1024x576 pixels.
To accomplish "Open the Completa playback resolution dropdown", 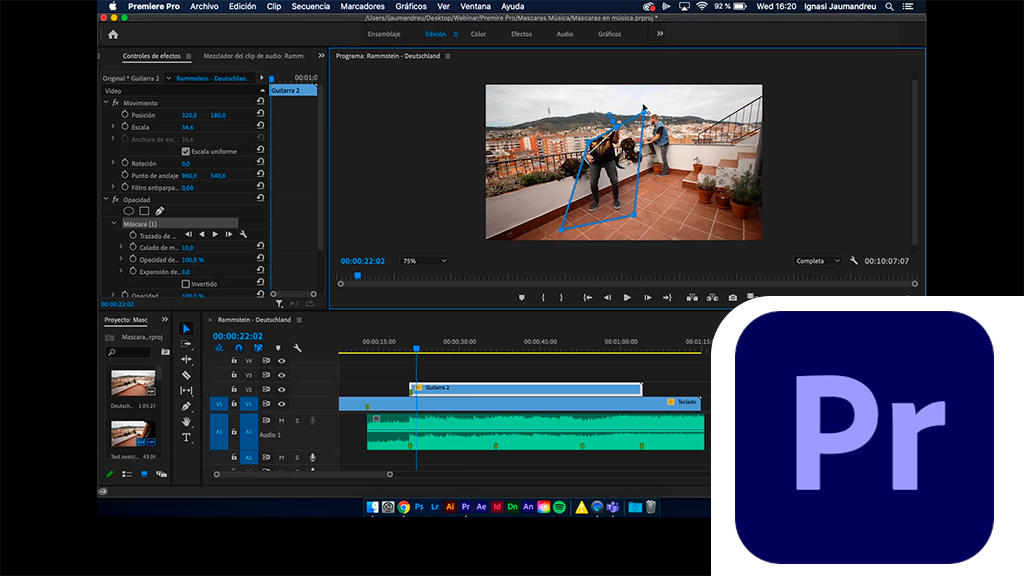I will [x=818, y=261].
